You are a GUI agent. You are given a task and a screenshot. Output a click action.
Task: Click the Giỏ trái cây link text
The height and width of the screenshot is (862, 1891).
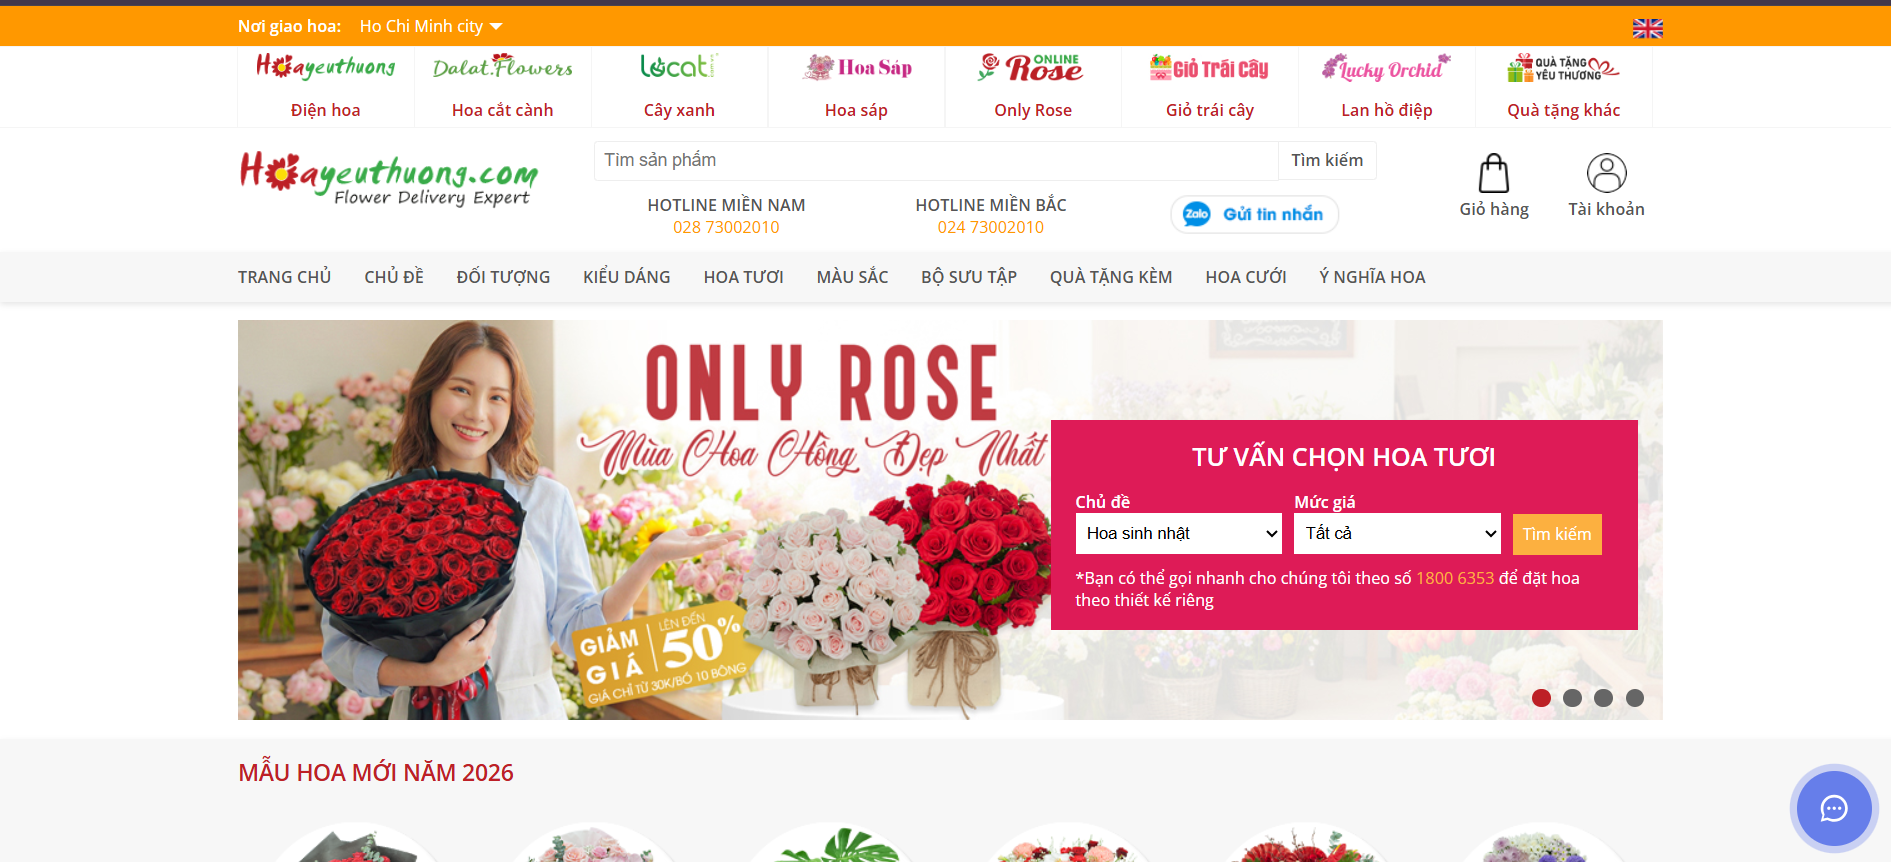(x=1210, y=110)
